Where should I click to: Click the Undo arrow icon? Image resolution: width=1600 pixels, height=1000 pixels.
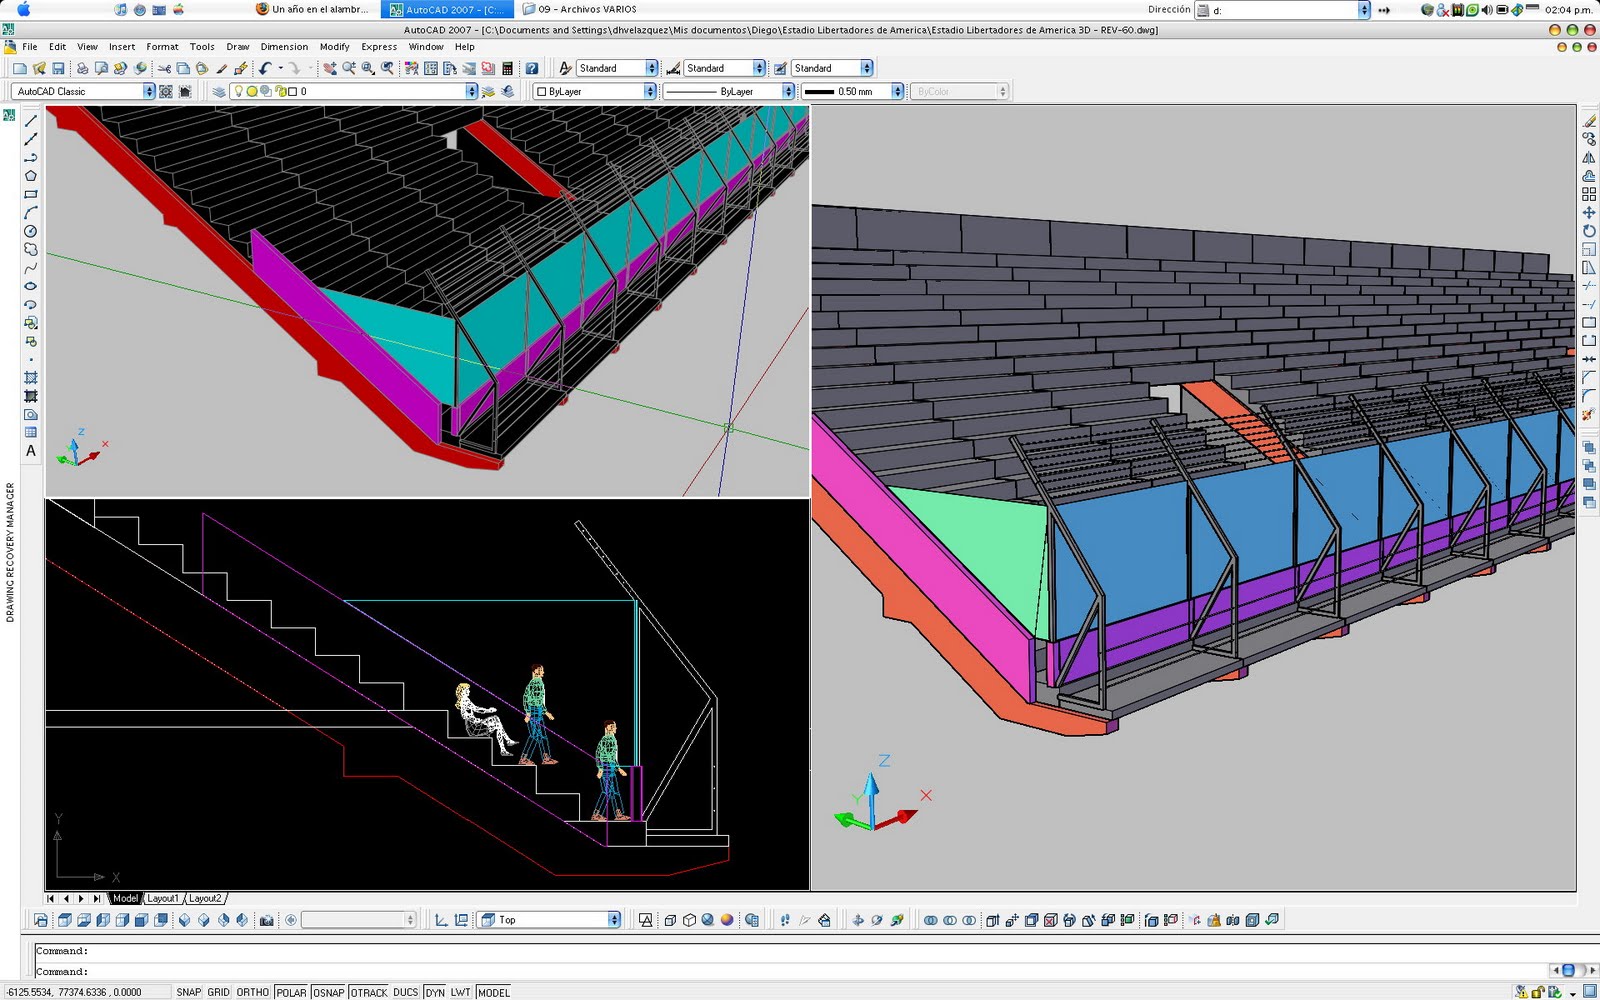click(265, 68)
